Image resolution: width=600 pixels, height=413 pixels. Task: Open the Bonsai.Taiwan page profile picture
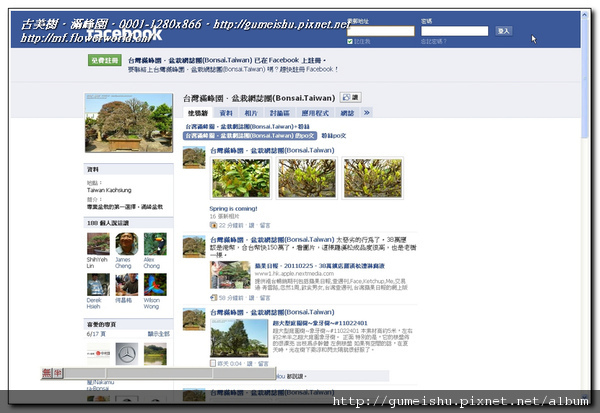[x=129, y=123]
